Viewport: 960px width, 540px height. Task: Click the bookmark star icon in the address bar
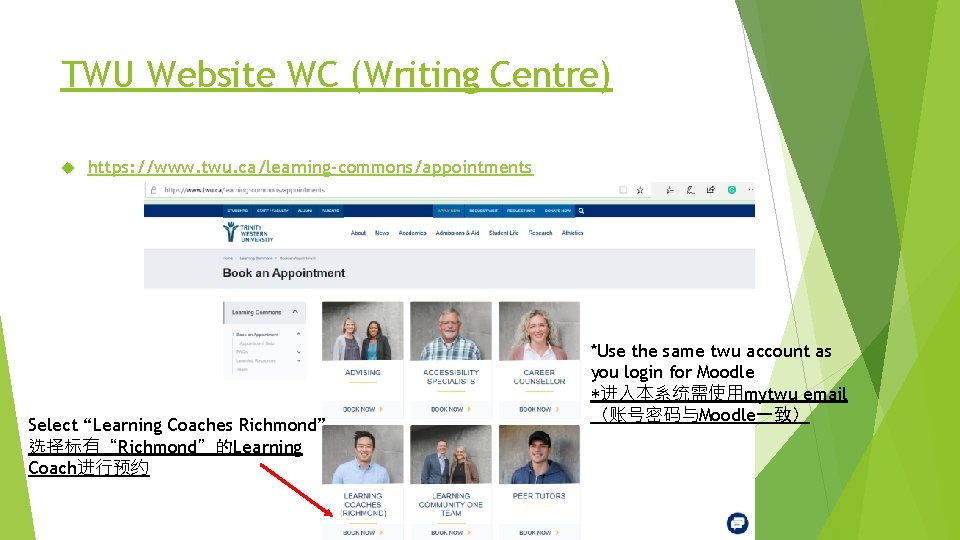pyautogui.click(x=640, y=190)
